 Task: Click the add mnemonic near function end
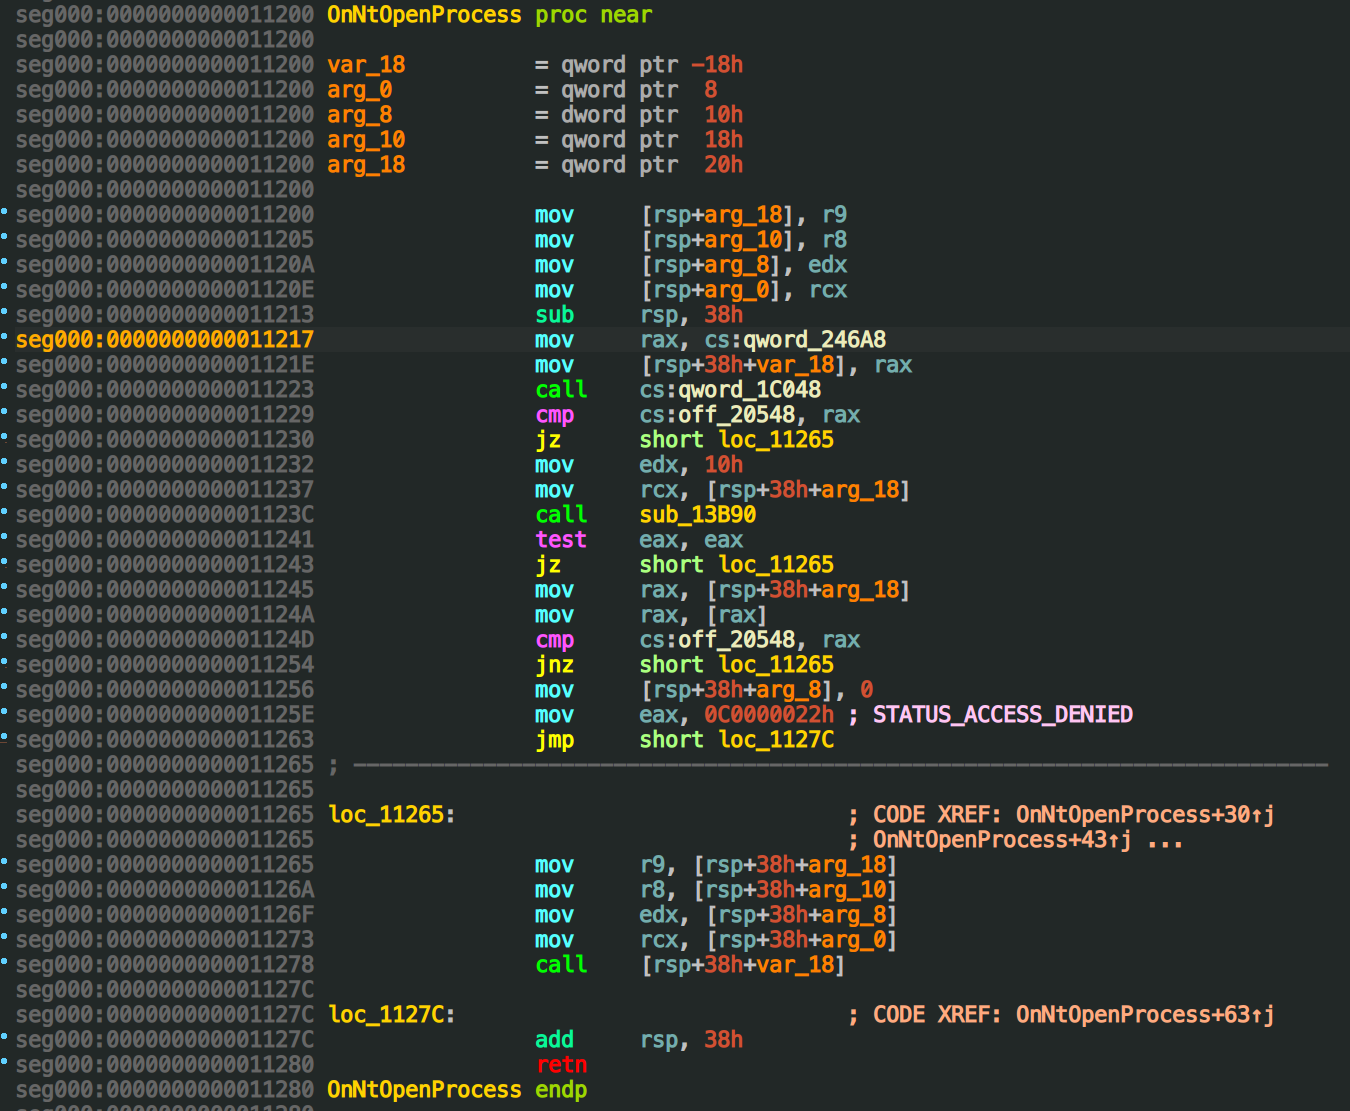point(554,1040)
